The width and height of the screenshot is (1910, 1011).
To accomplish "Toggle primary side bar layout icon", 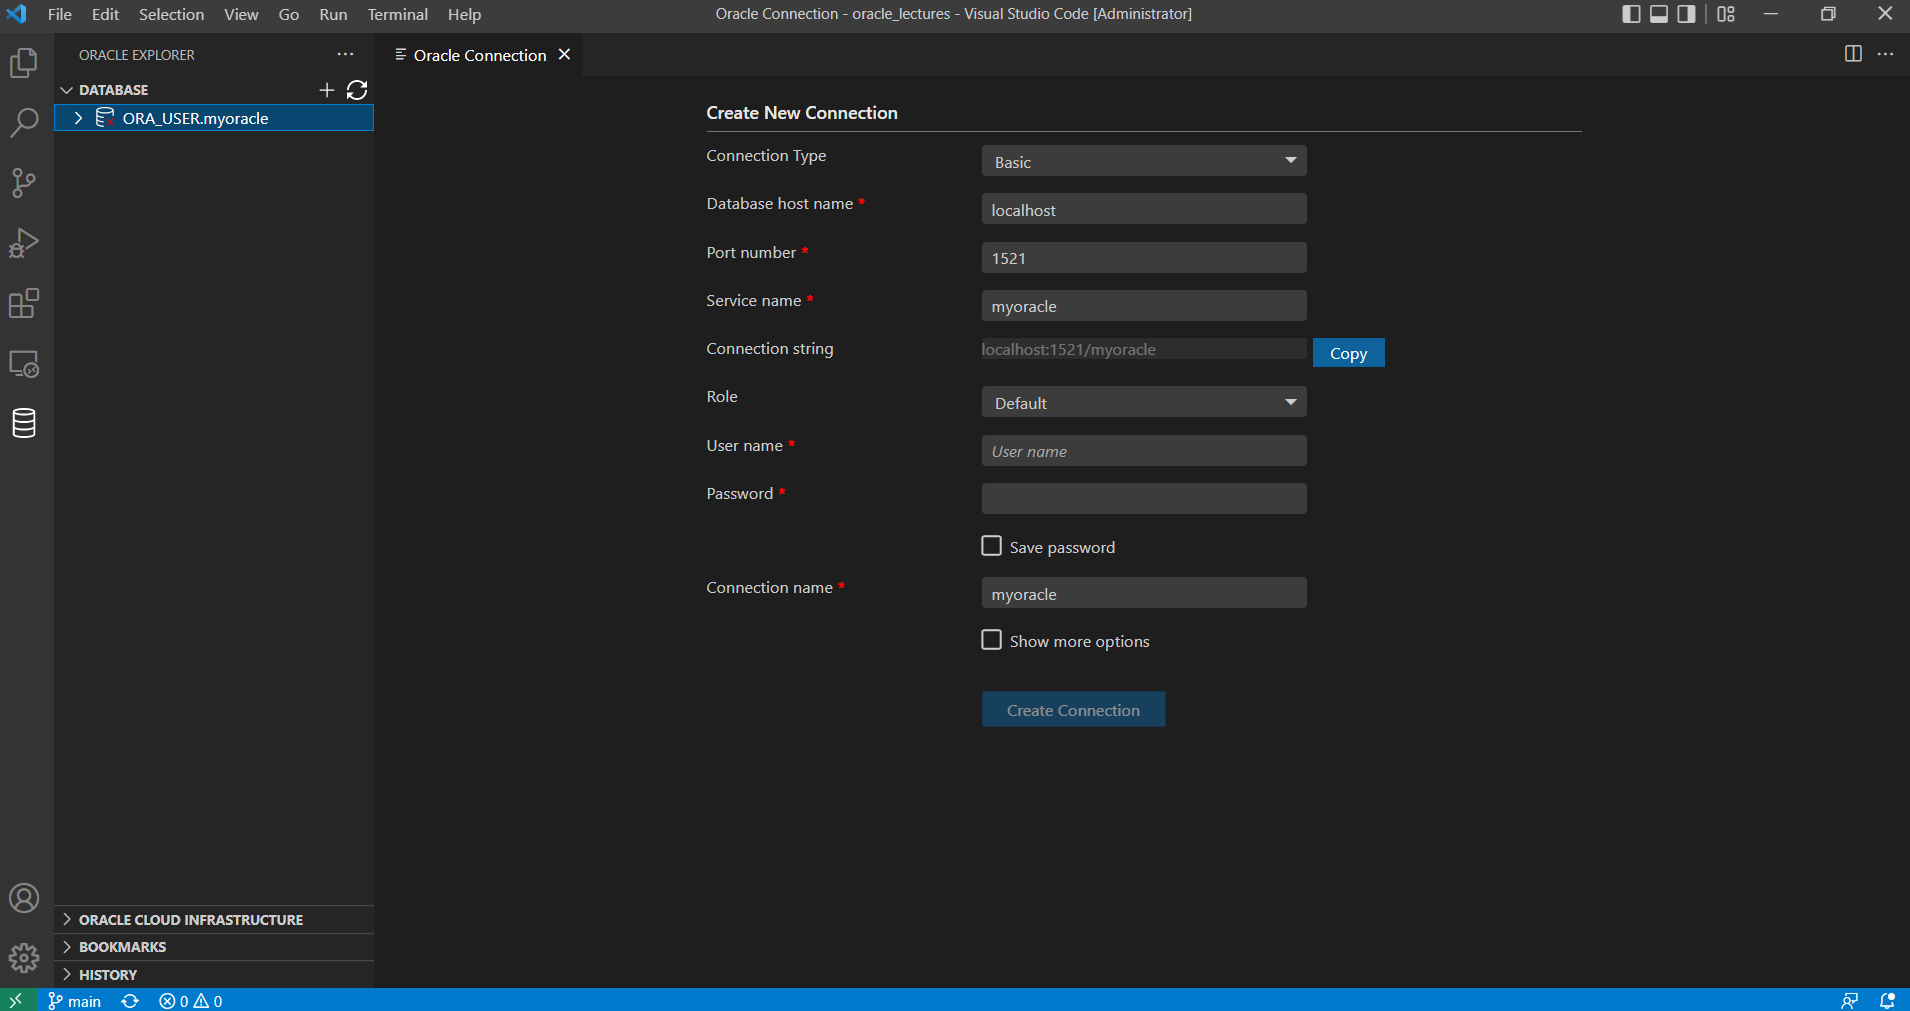I will [1631, 14].
